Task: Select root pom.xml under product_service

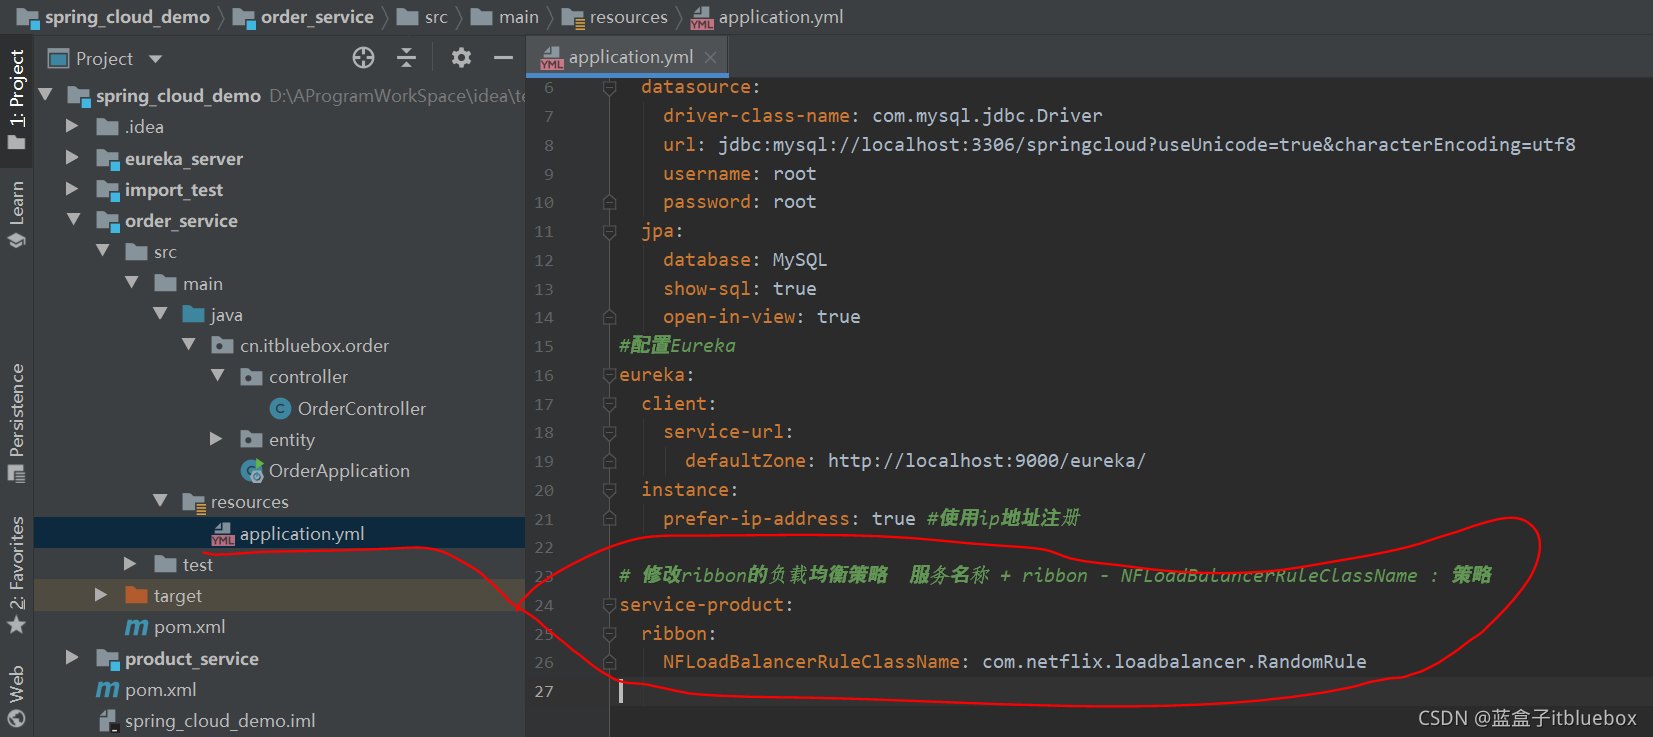Action: 160,689
